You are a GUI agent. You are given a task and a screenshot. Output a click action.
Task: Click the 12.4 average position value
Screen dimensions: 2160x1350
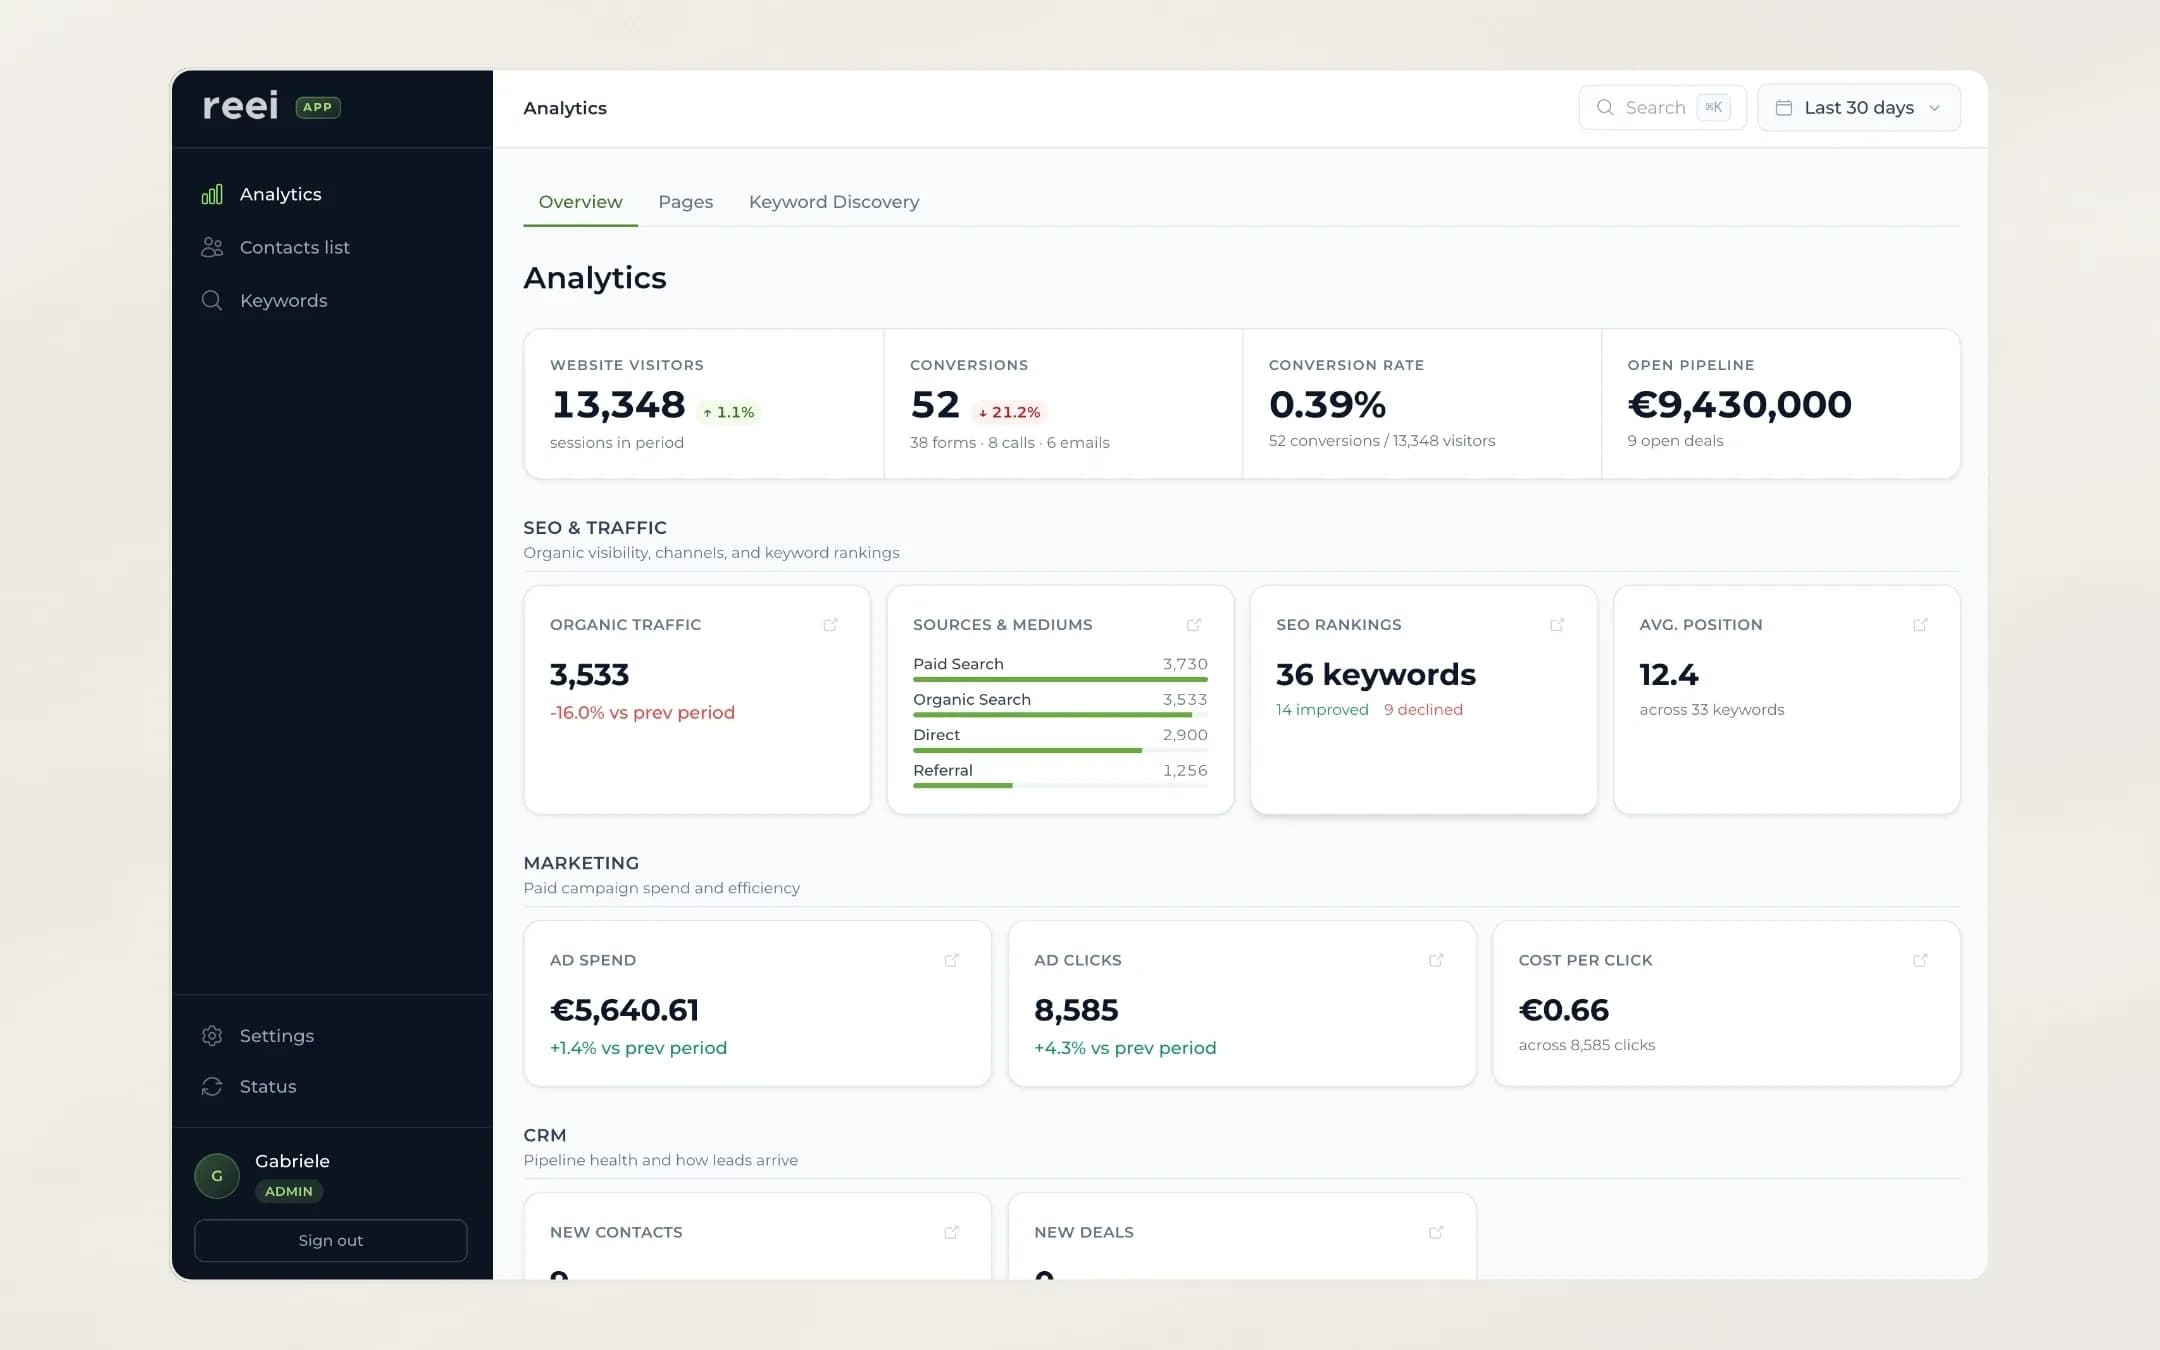point(1668,675)
